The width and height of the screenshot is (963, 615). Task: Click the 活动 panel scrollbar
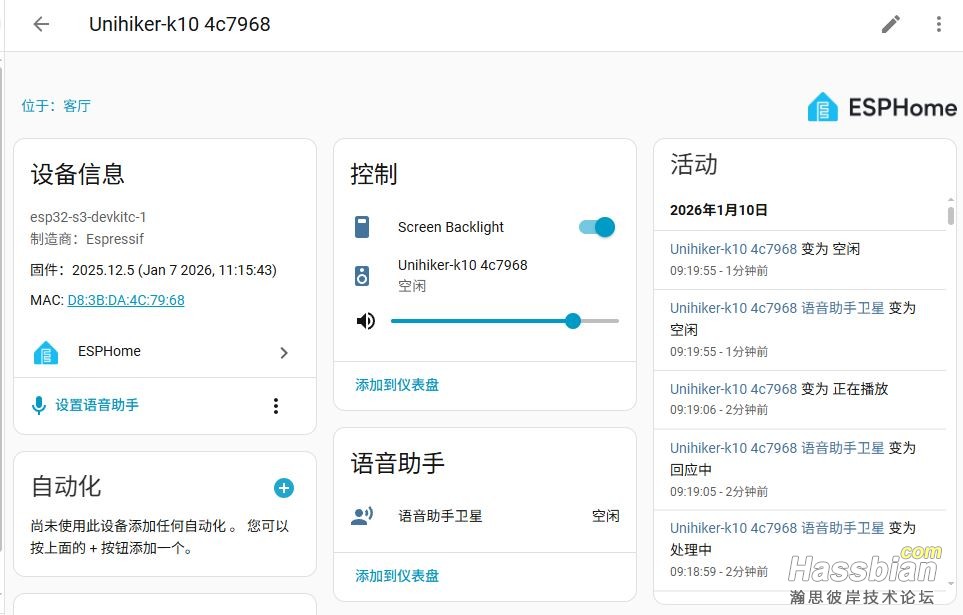click(x=950, y=215)
